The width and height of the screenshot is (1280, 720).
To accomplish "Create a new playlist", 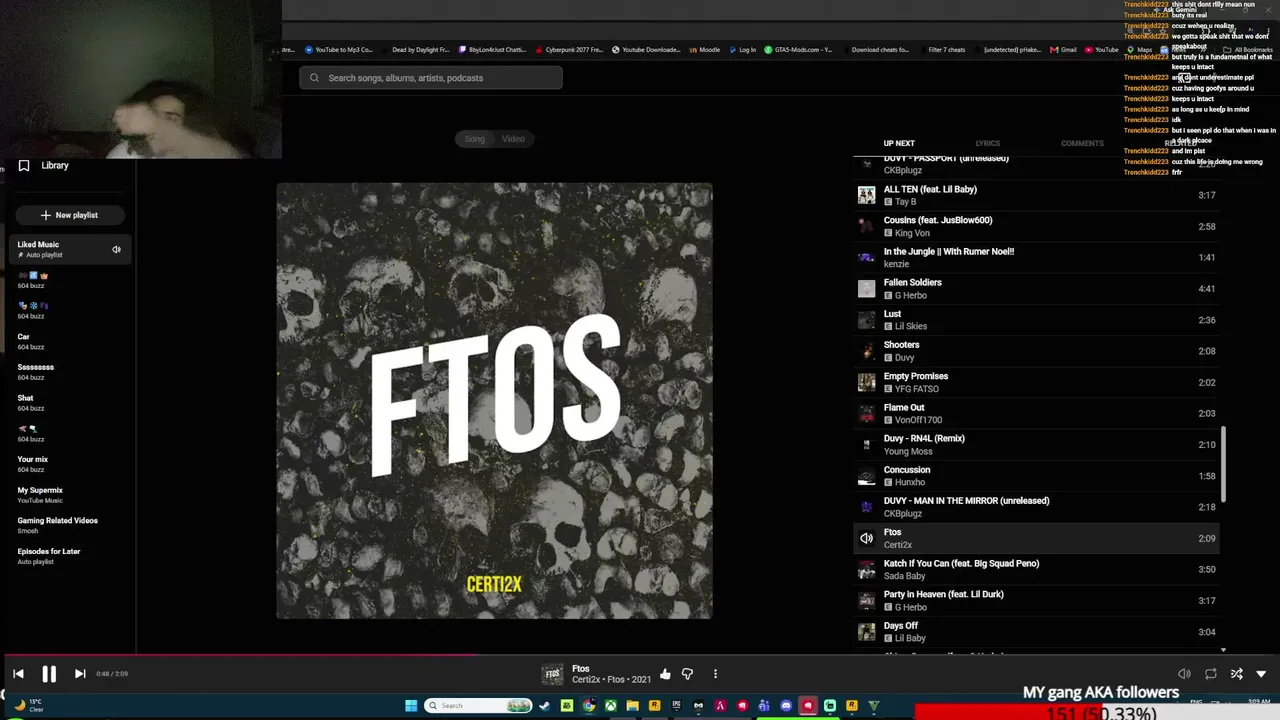I will (69, 215).
